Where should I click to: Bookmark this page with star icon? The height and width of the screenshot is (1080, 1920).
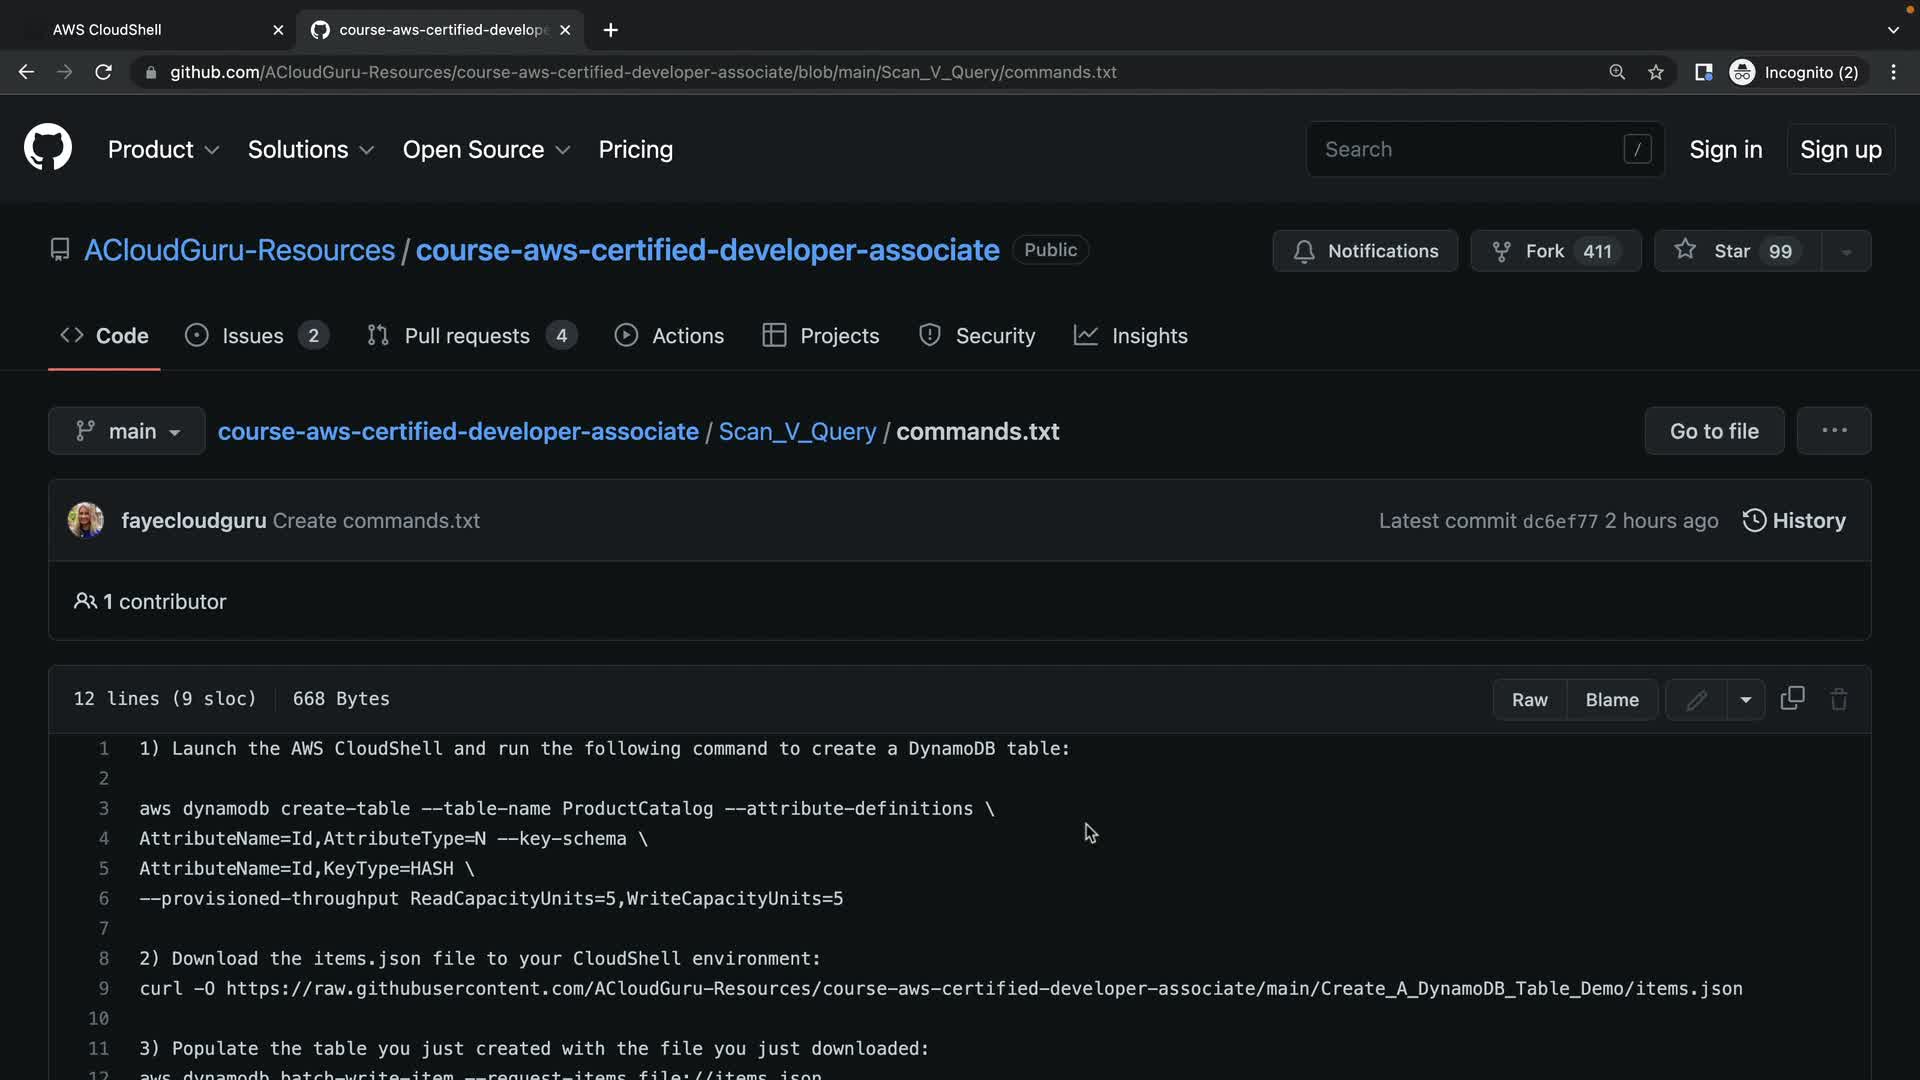pyautogui.click(x=1656, y=72)
